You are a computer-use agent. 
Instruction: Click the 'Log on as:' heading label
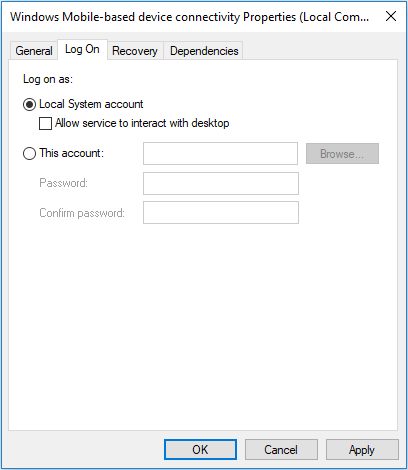(48, 79)
